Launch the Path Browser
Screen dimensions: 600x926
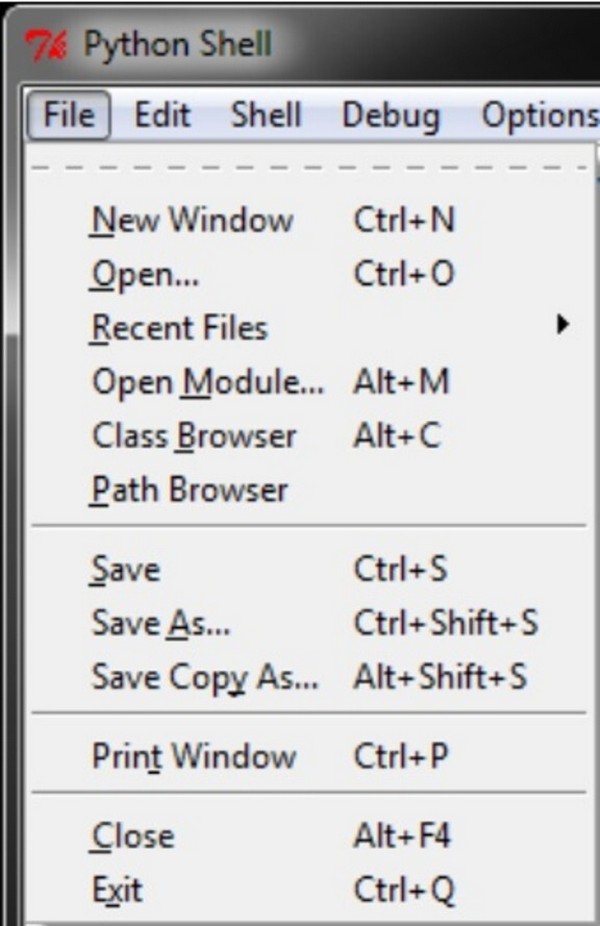[312, 490]
